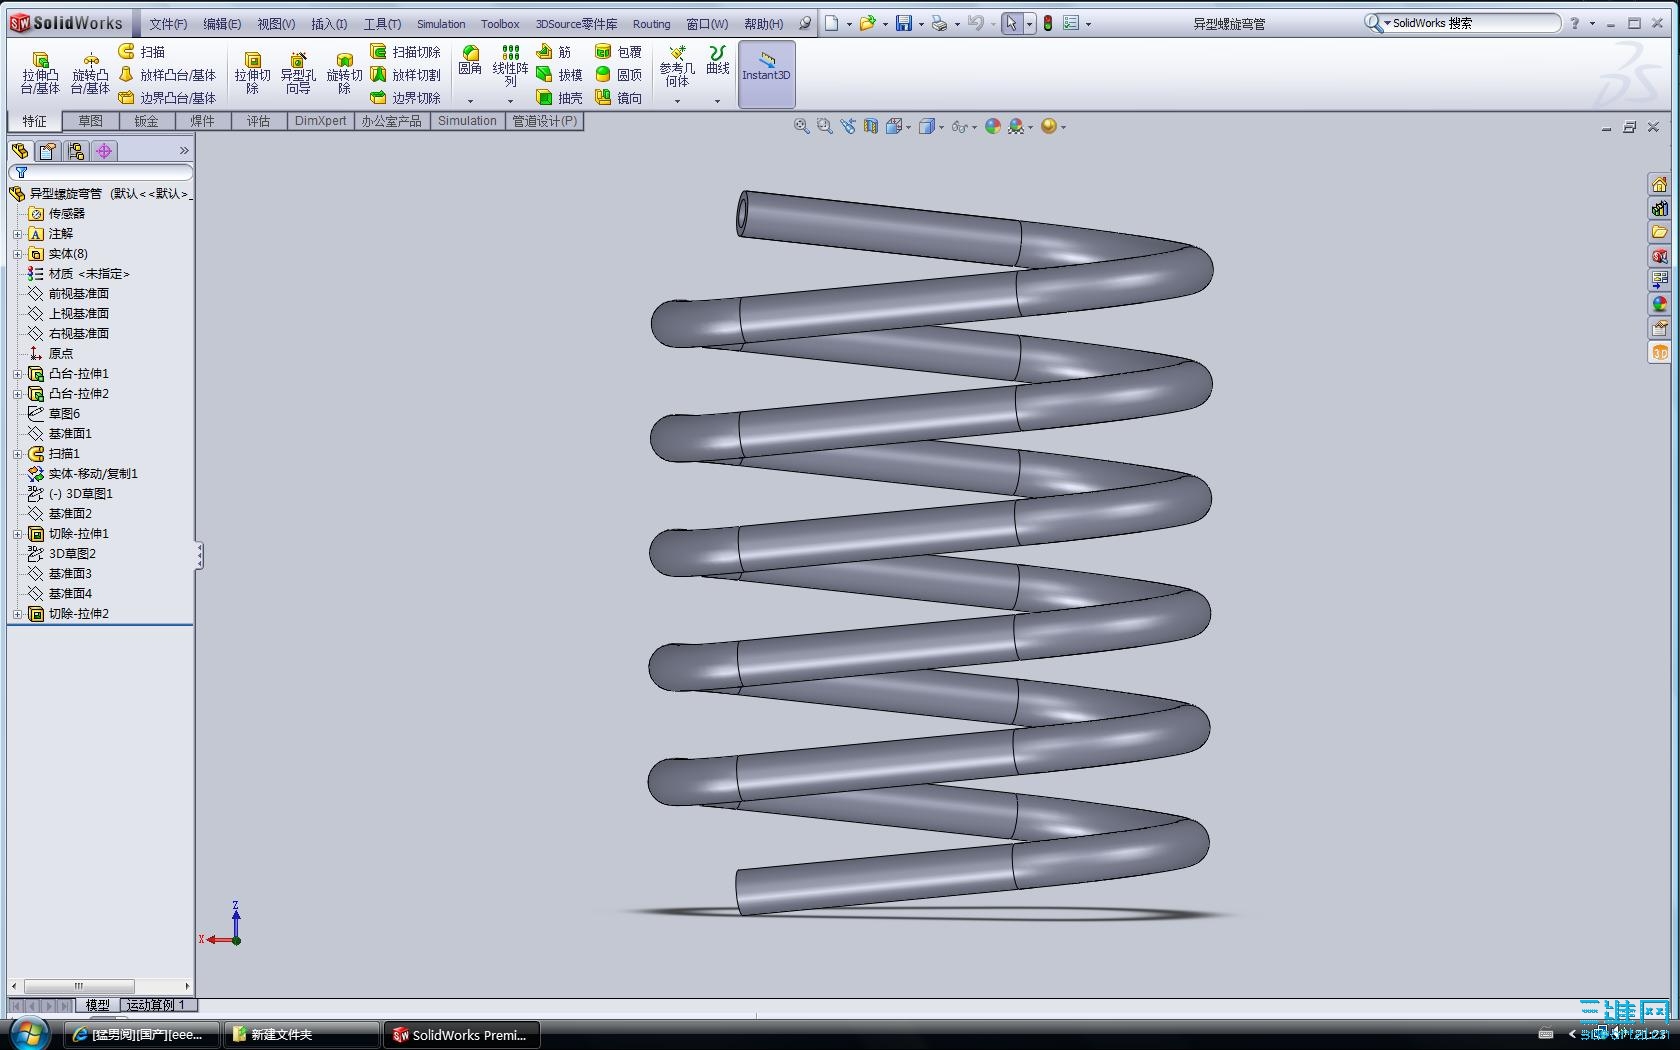Expand the 实体(8) solid bodies folder
Viewport: 1680px width, 1050px height.
point(17,254)
